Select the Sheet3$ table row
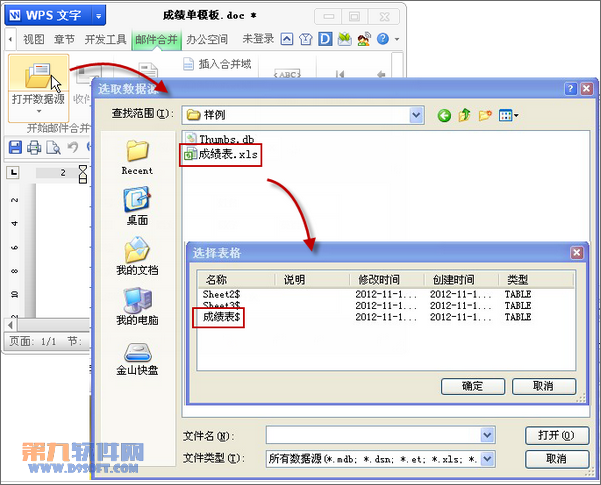This screenshot has height=485, width=601. [386, 306]
